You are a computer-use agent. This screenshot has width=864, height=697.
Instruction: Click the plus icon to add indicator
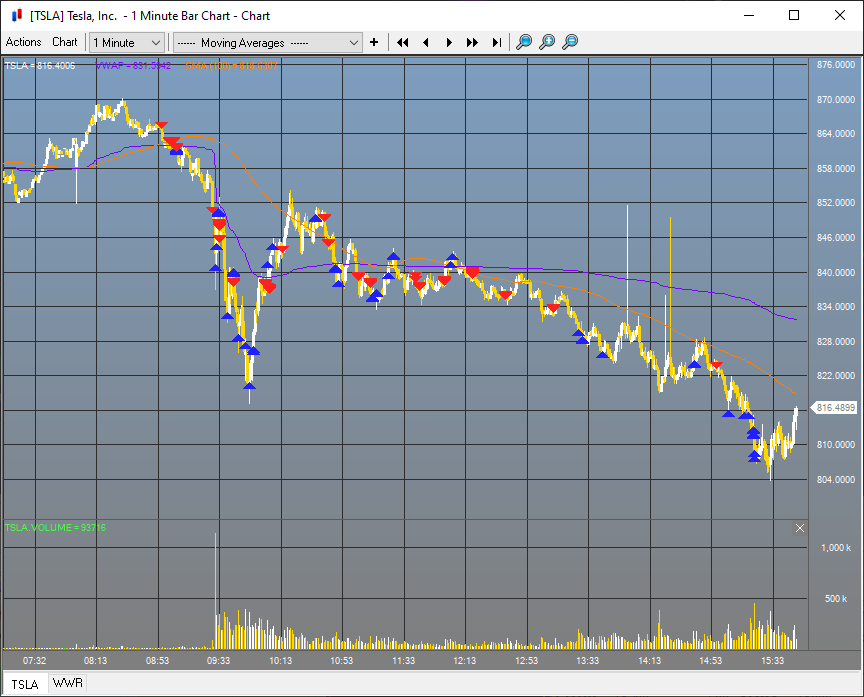pos(374,42)
